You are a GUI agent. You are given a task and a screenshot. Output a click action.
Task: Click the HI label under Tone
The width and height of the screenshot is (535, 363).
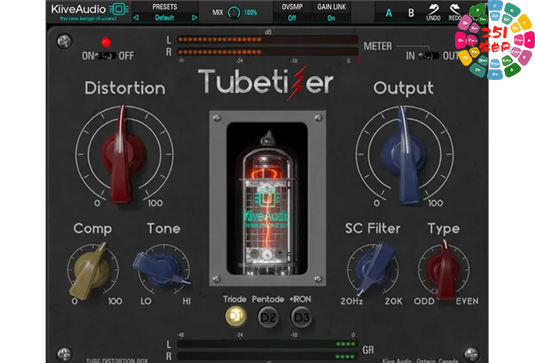pyautogui.click(x=187, y=301)
